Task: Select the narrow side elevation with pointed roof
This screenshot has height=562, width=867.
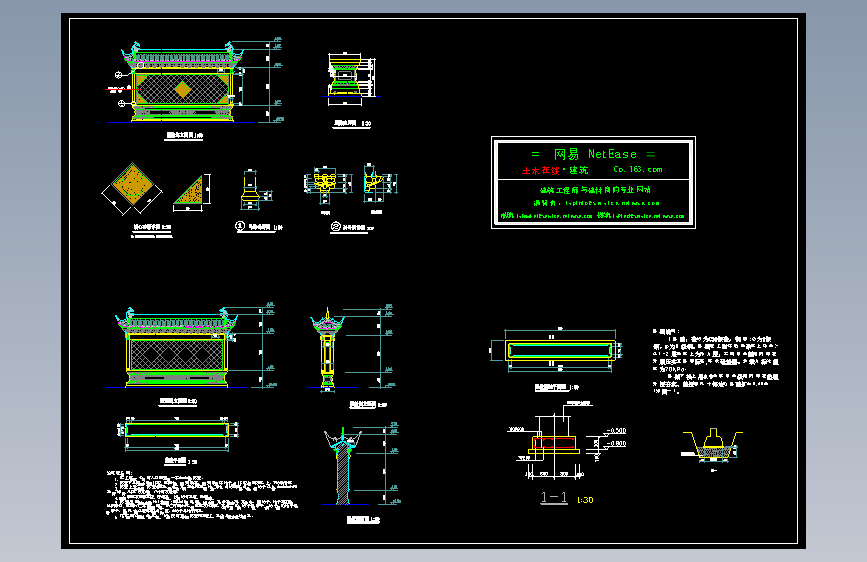Action: pos(328,349)
